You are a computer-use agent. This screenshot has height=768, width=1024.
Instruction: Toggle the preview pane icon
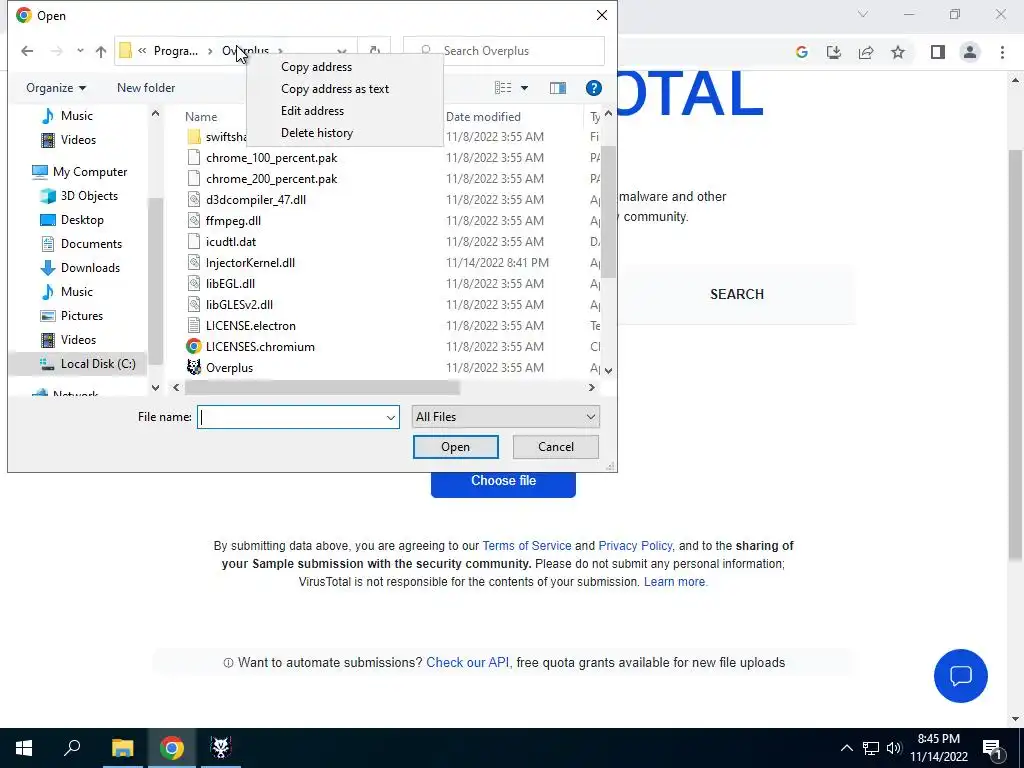pos(558,88)
